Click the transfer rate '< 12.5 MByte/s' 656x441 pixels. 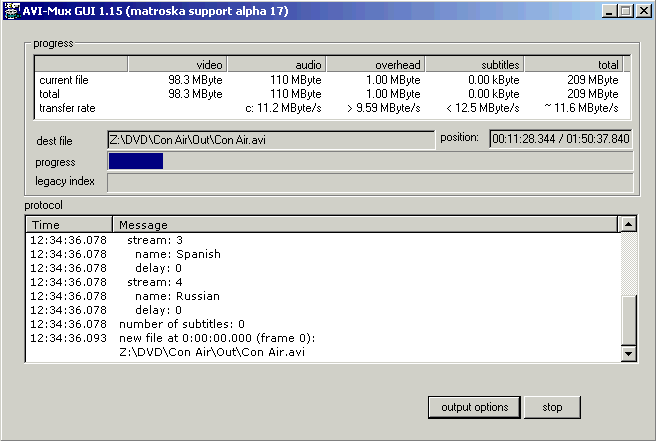pos(482,108)
